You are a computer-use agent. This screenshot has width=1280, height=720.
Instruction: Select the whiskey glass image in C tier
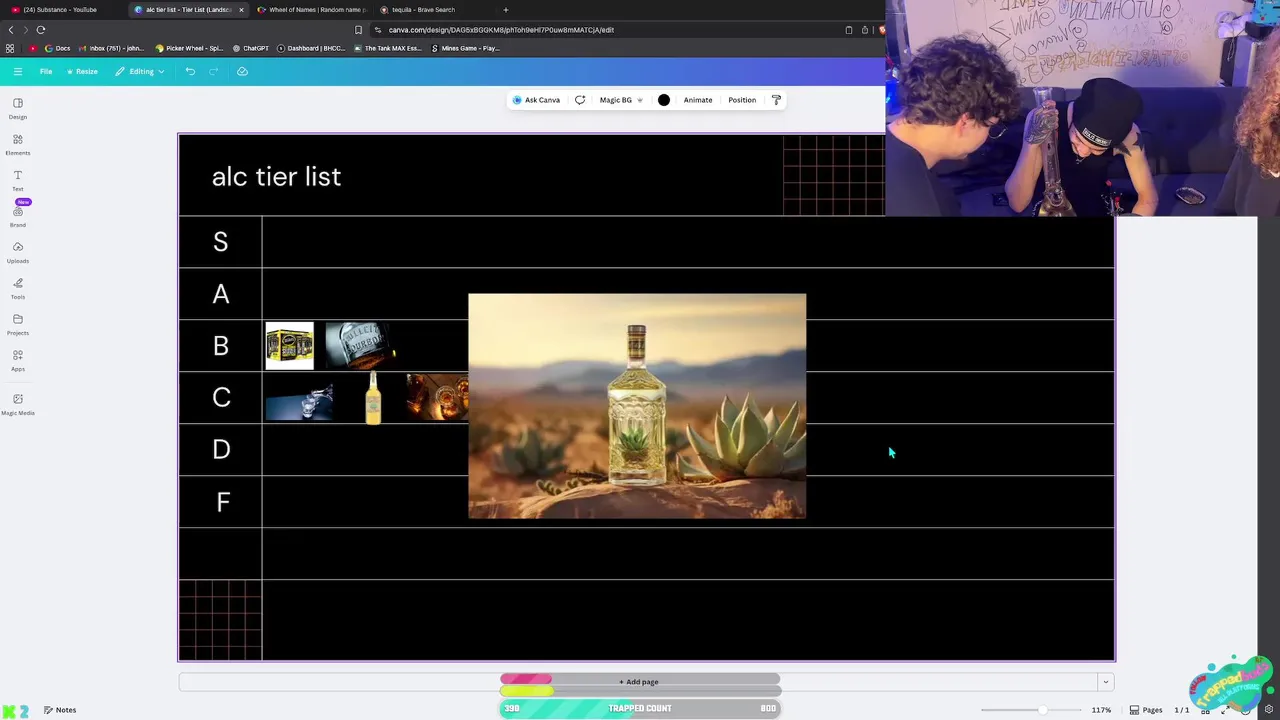(437, 397)
